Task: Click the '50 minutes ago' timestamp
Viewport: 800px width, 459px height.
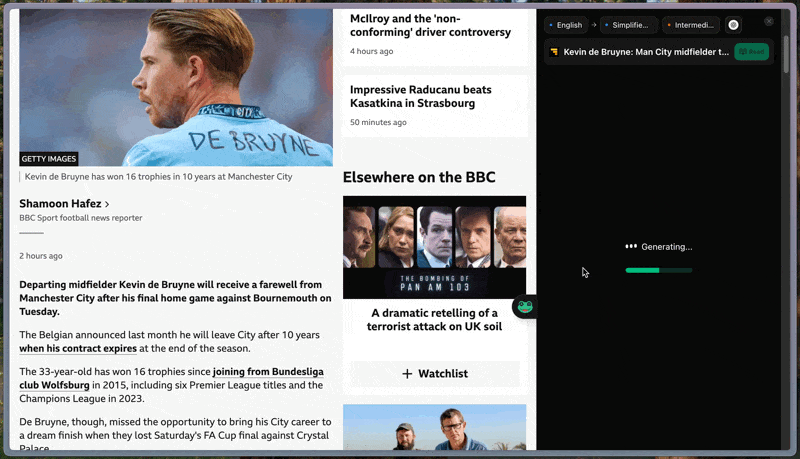Action: coord(378,122)
